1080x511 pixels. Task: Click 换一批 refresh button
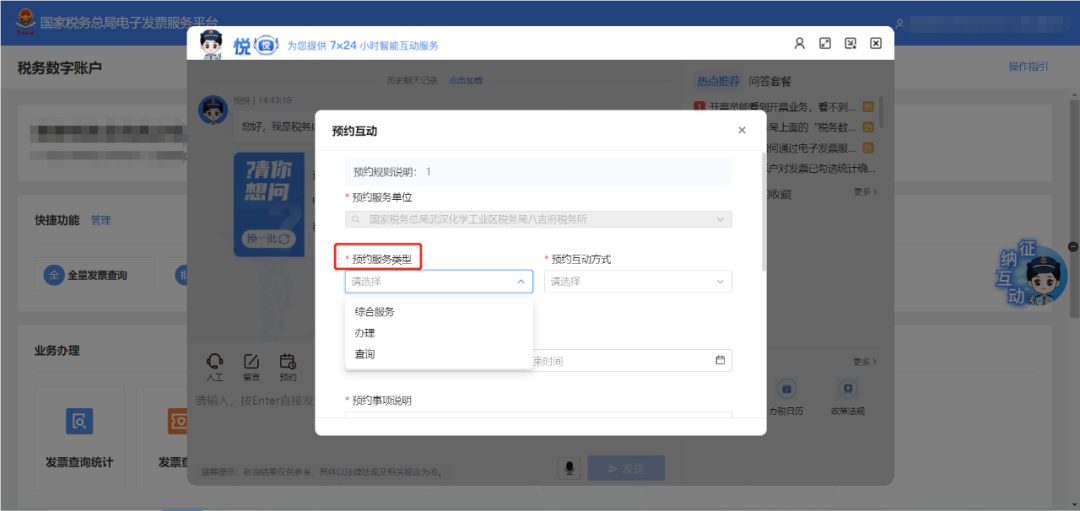click(x=269, y=239)
